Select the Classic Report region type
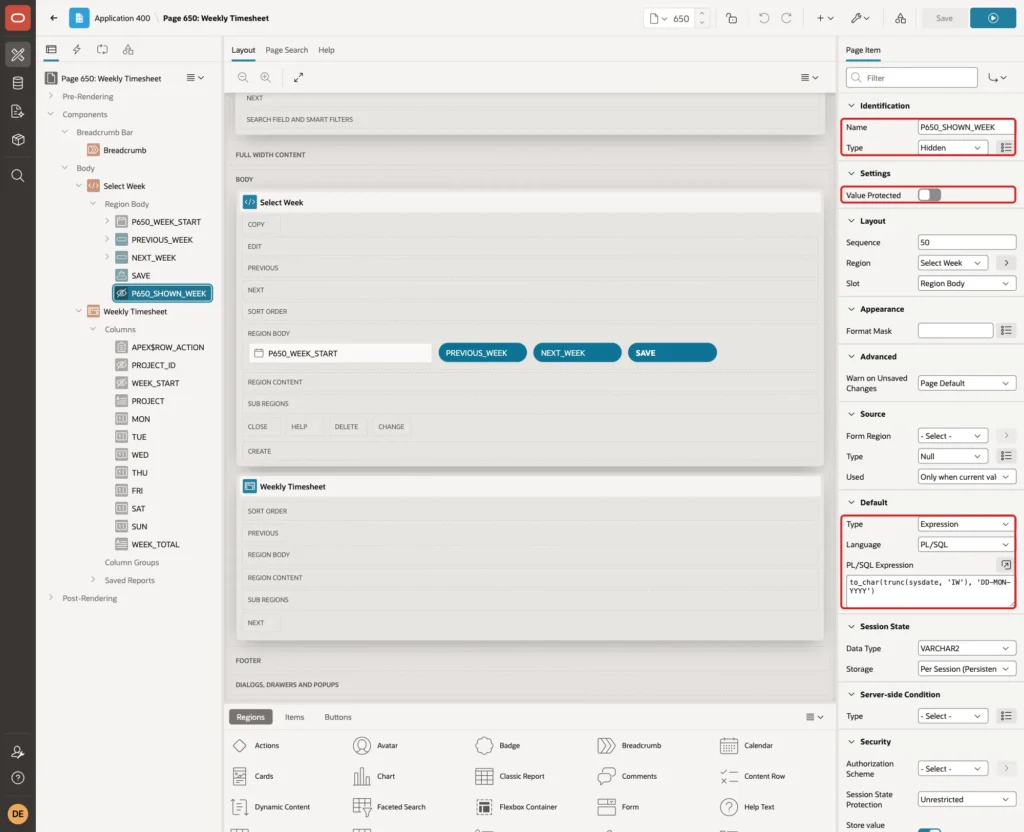The width and height of the screenshot is (1024, 832). (x=509, y=776)
